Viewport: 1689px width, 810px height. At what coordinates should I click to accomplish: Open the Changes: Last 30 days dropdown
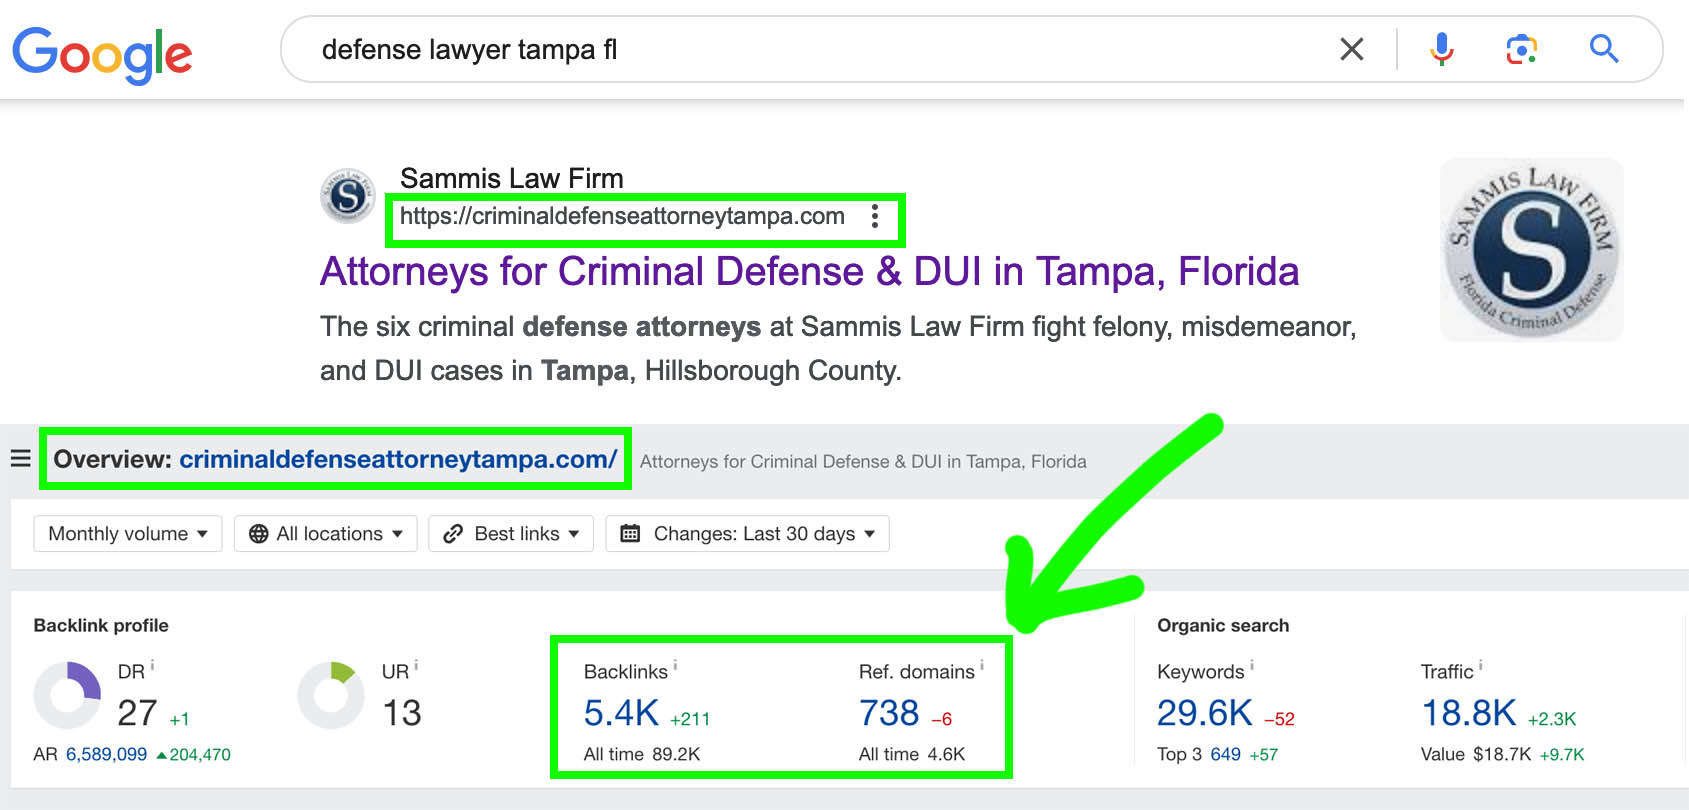(747, 533)
